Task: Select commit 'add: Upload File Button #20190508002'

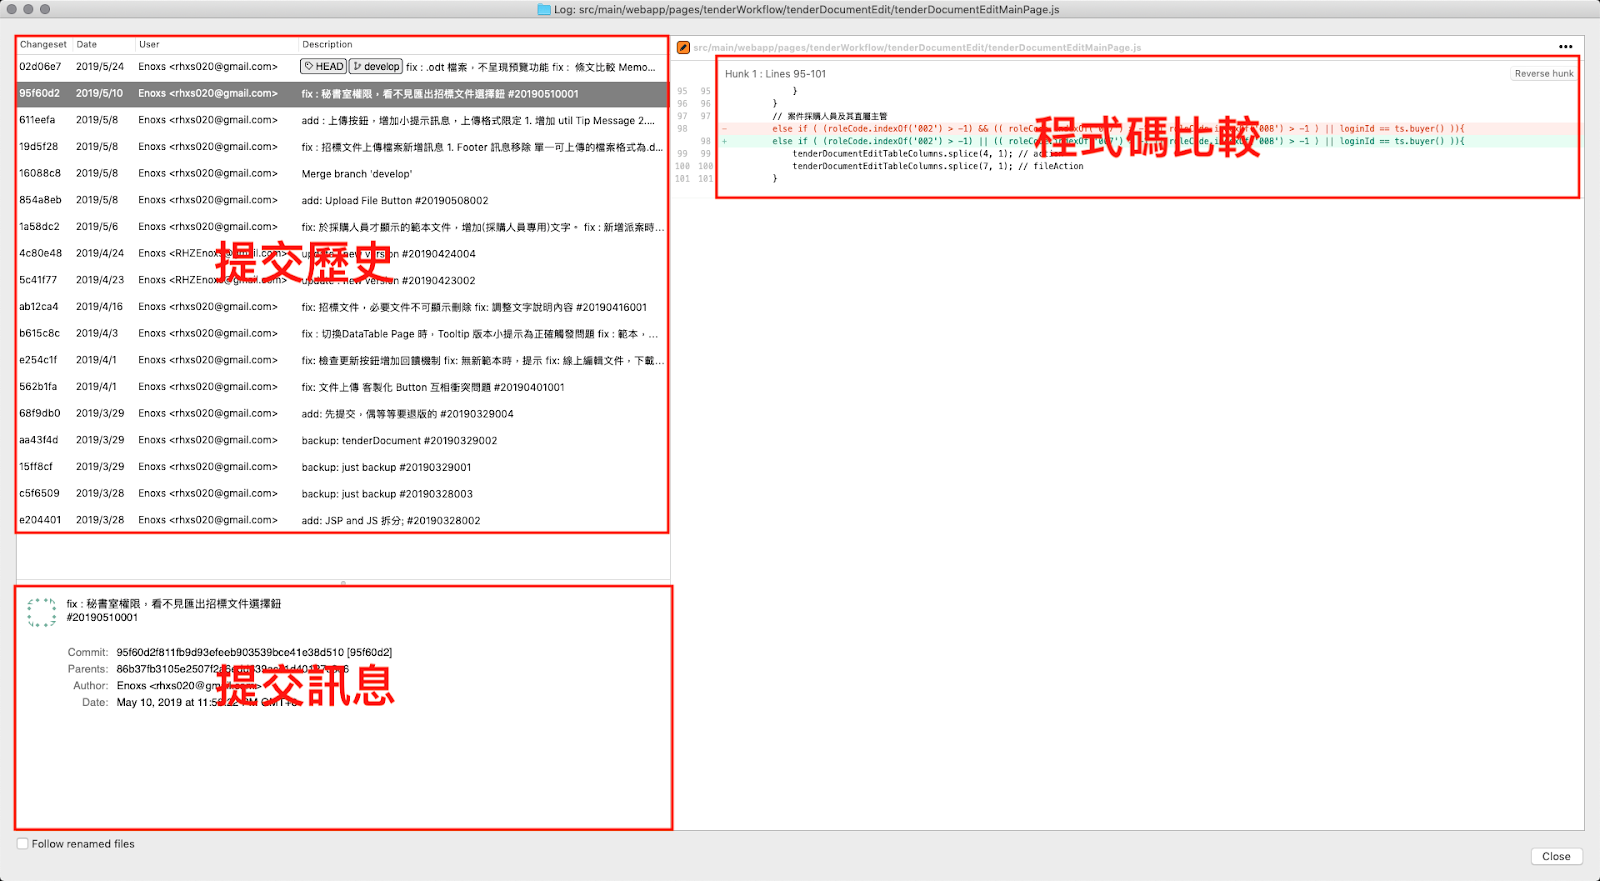Action: click(x=342, y=200)
